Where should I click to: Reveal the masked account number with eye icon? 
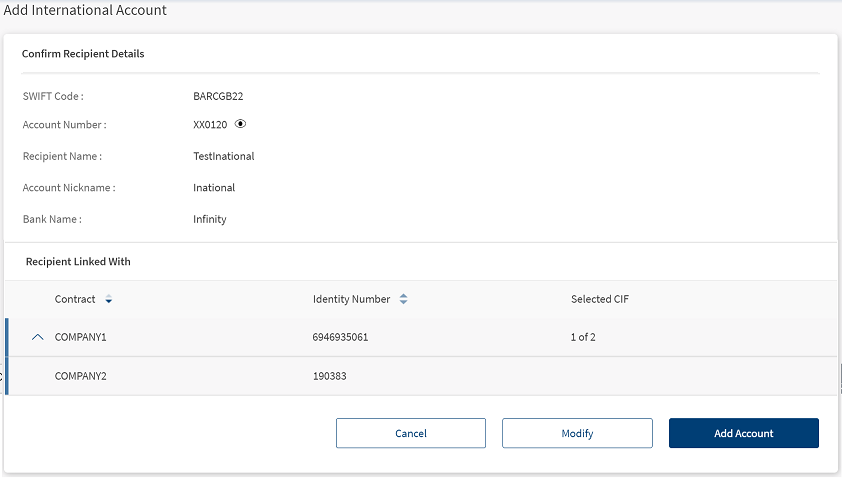[241, 124]
